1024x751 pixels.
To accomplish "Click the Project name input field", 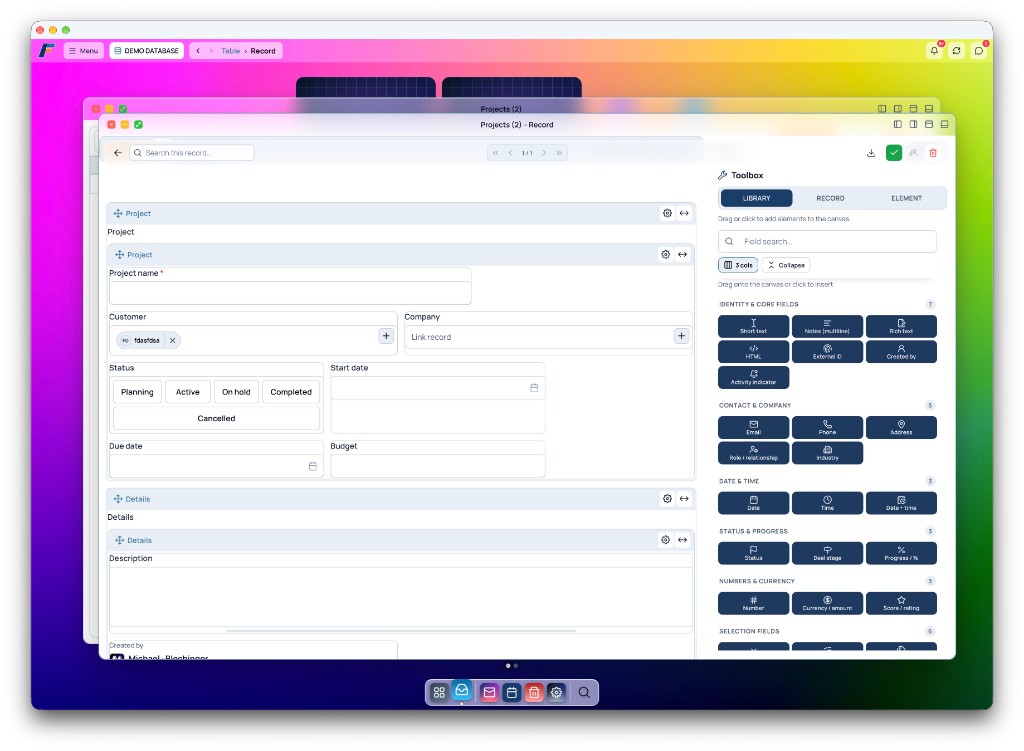I will pos(290,293).
